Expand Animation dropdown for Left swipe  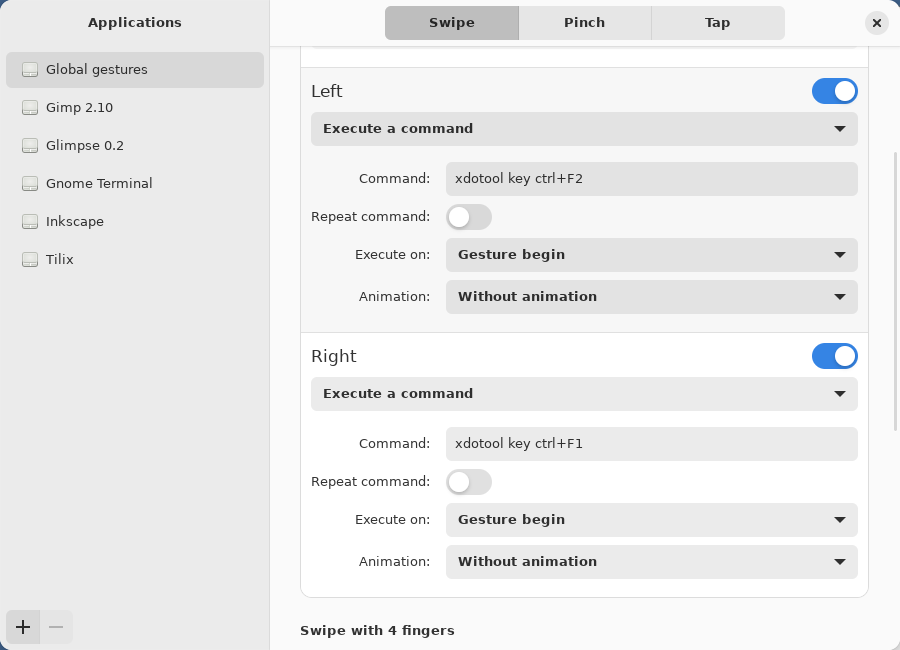coord(651,297)
